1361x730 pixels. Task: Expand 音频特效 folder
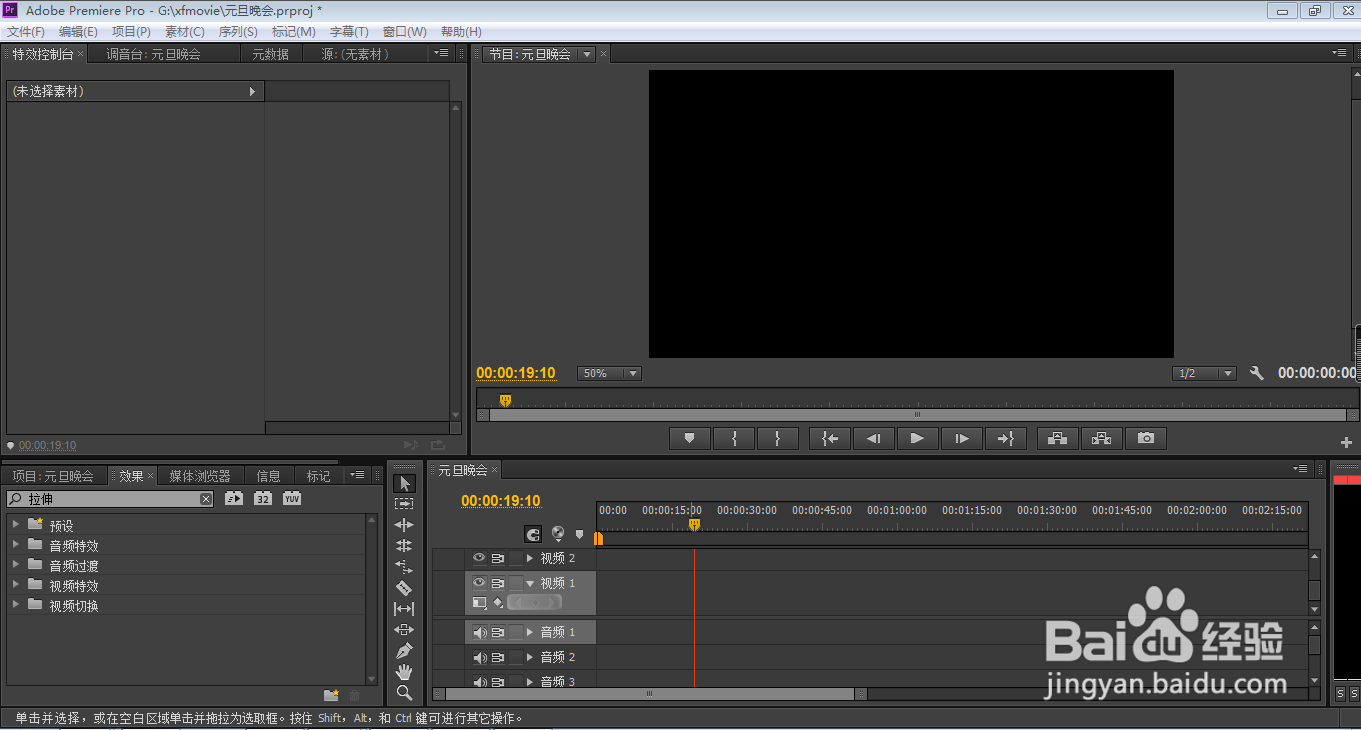[16, 545]
